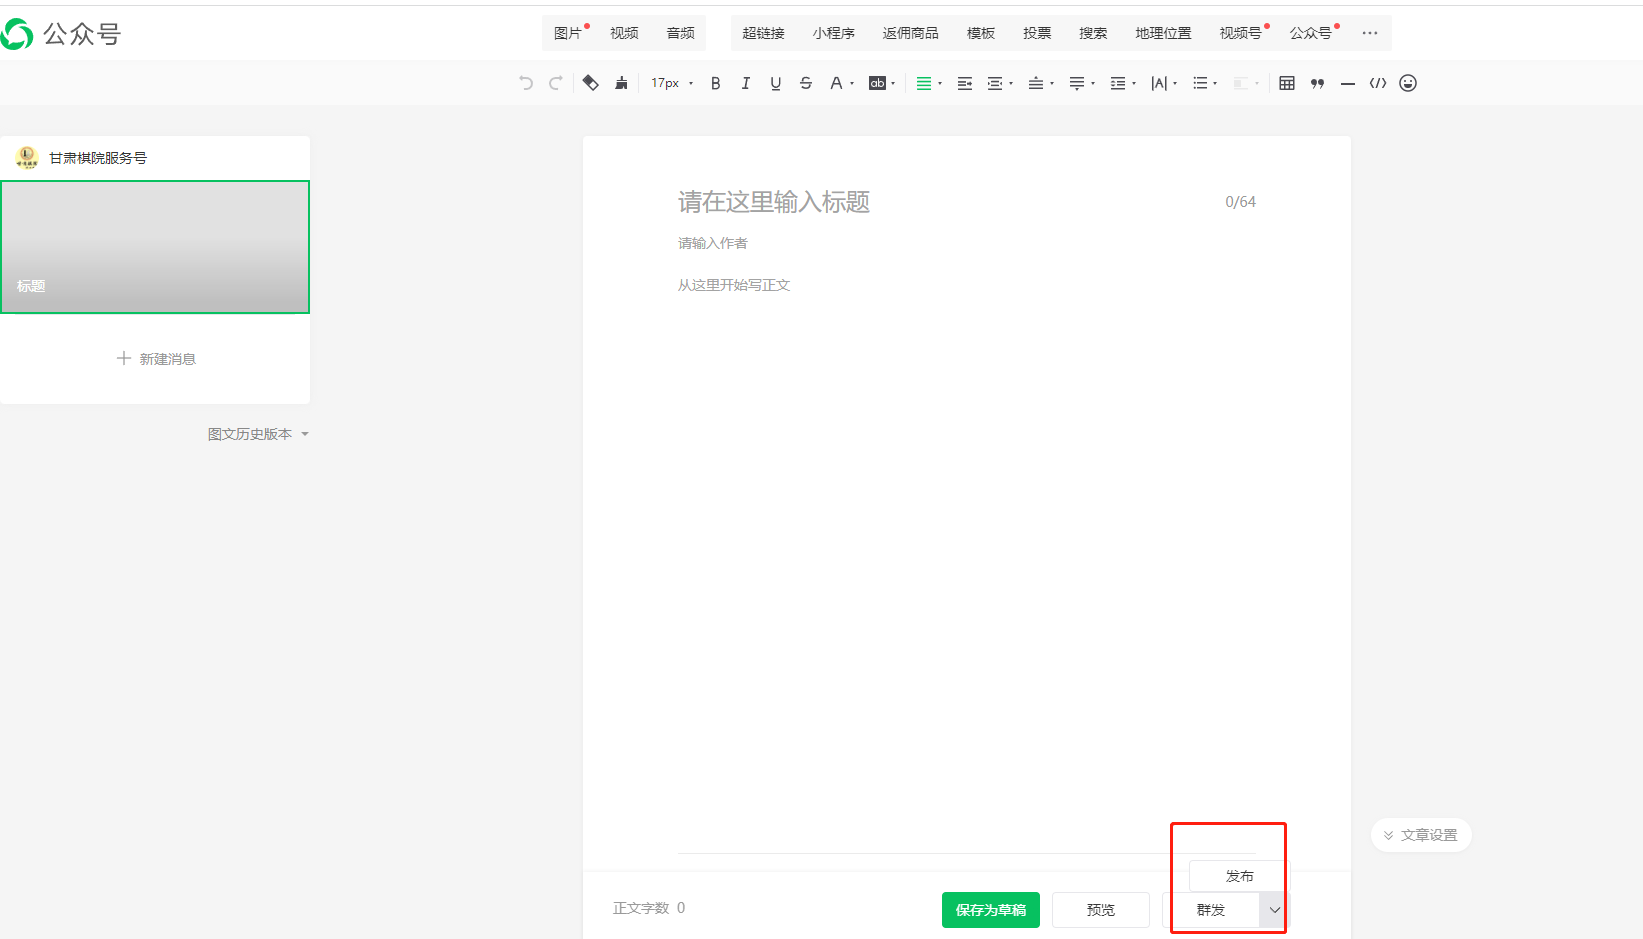
Task: Open the emoji picker
Action: click(1408, 83)
